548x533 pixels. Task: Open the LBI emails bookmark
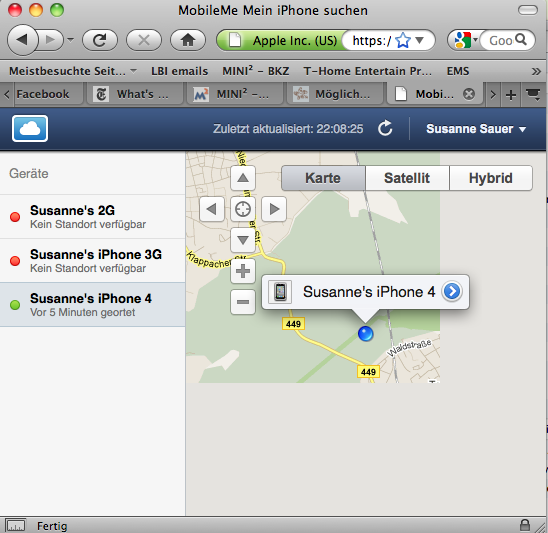[x=180, y=71]
